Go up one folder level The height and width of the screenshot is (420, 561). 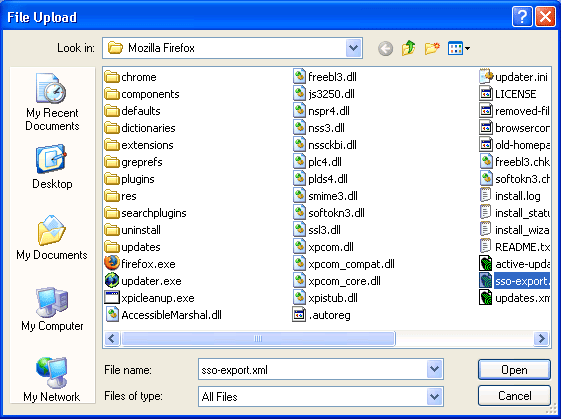pyautogui.click(x=409, y=48)
